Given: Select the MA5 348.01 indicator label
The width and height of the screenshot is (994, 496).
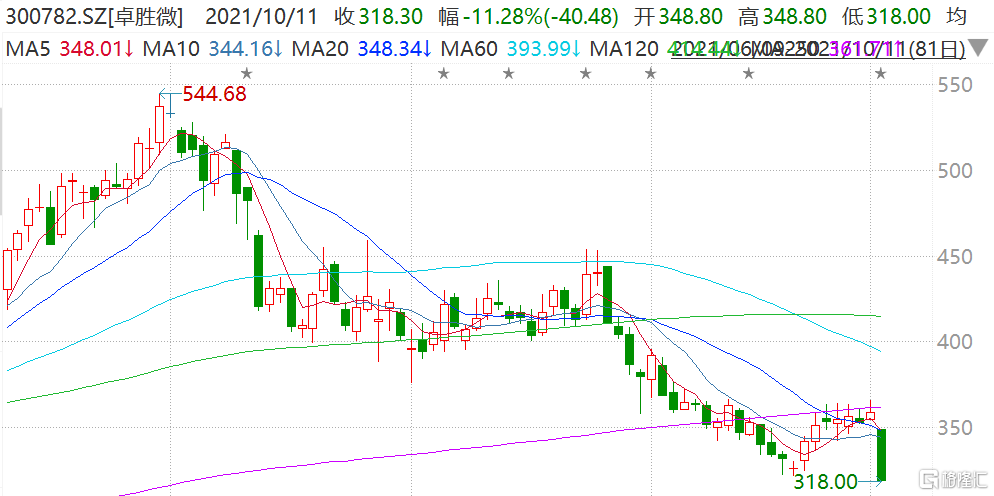Looking at the screenshot, I should 70,48.
